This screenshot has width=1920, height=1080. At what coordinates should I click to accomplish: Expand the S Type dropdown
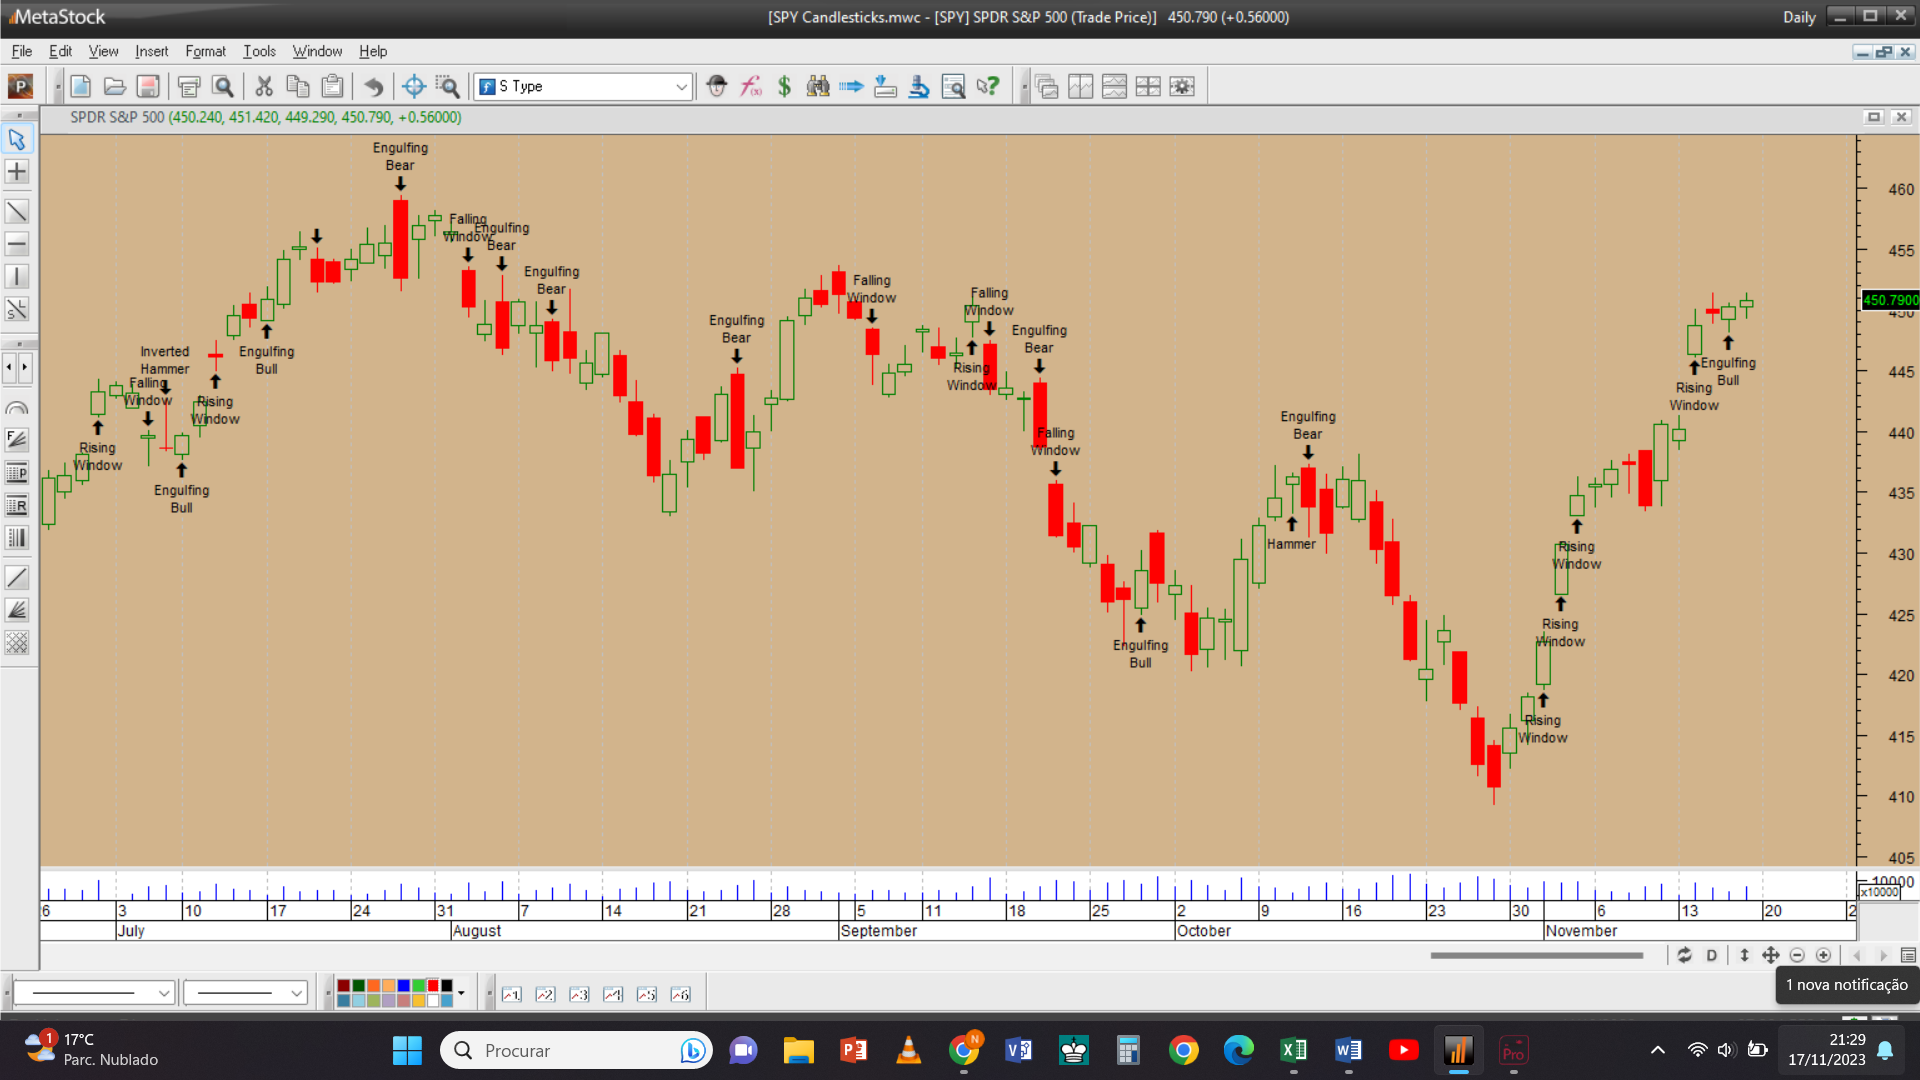(x=681, y=87)
